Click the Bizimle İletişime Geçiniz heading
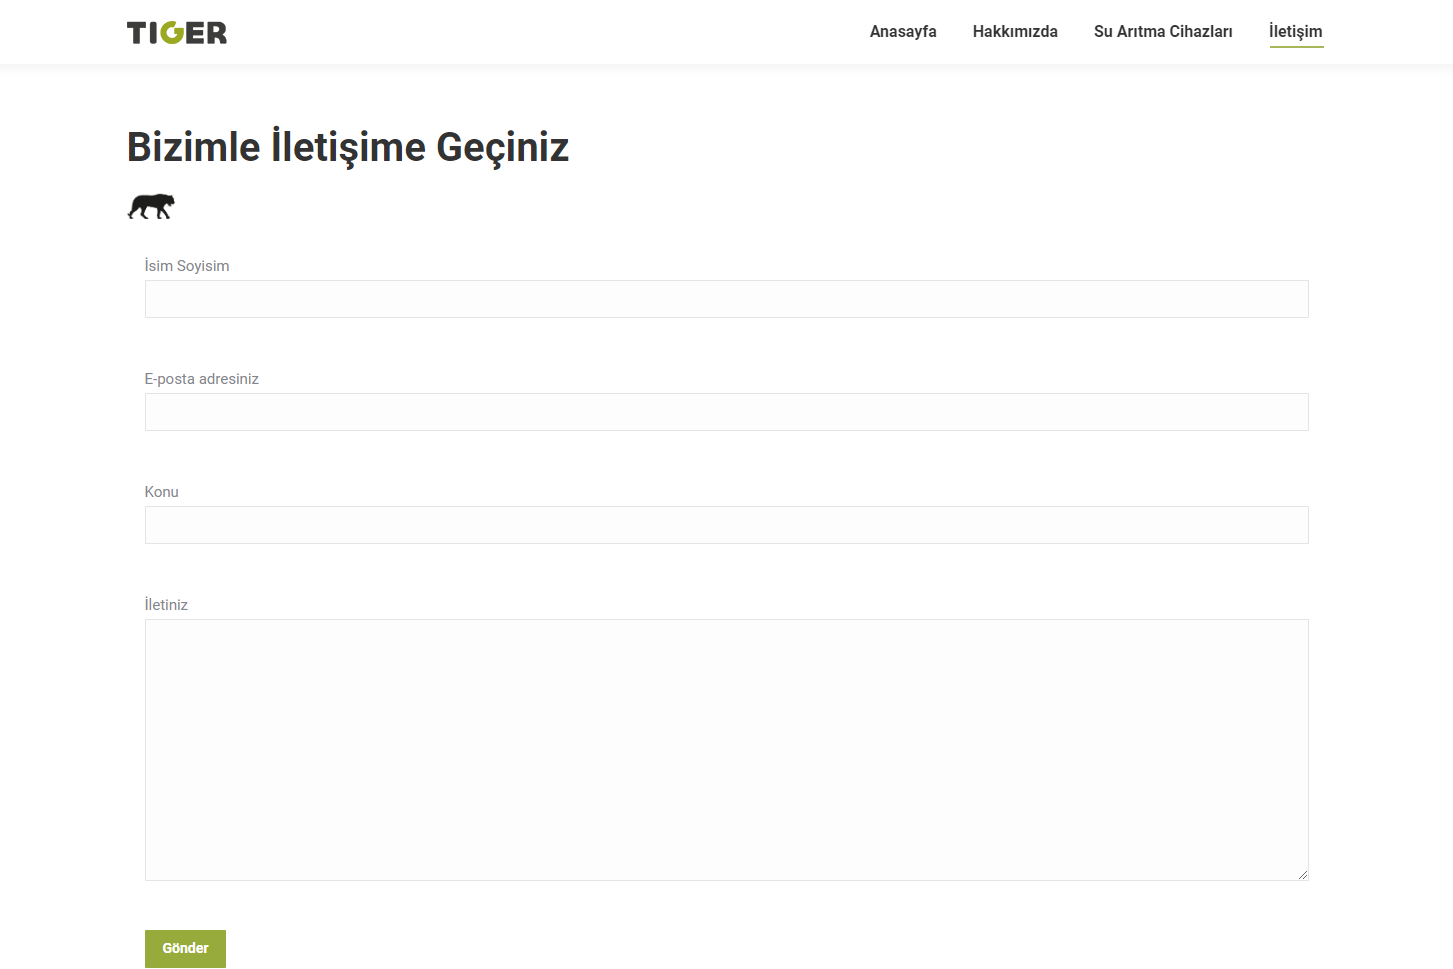This screenshot has width=1453, height=969. (347, 147)
